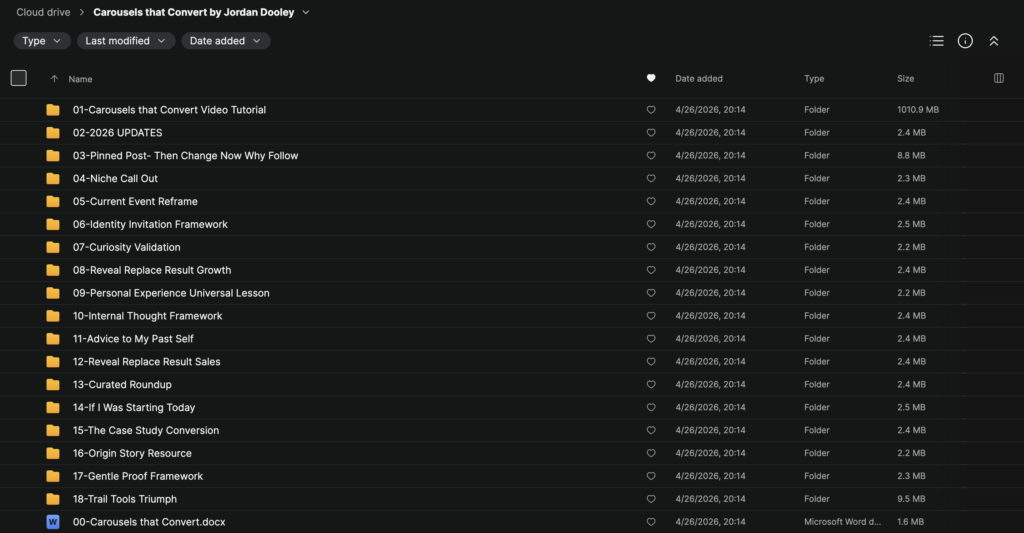Open the info panel icon

click(x=965, y=41)
